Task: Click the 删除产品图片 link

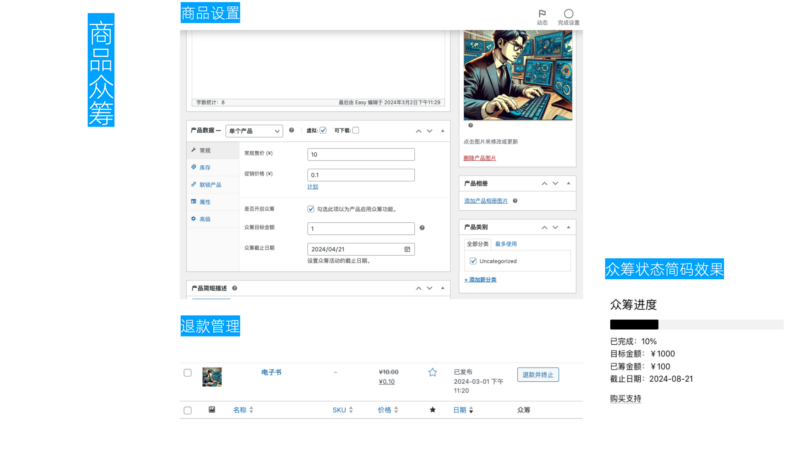Action: coord(480,158)
